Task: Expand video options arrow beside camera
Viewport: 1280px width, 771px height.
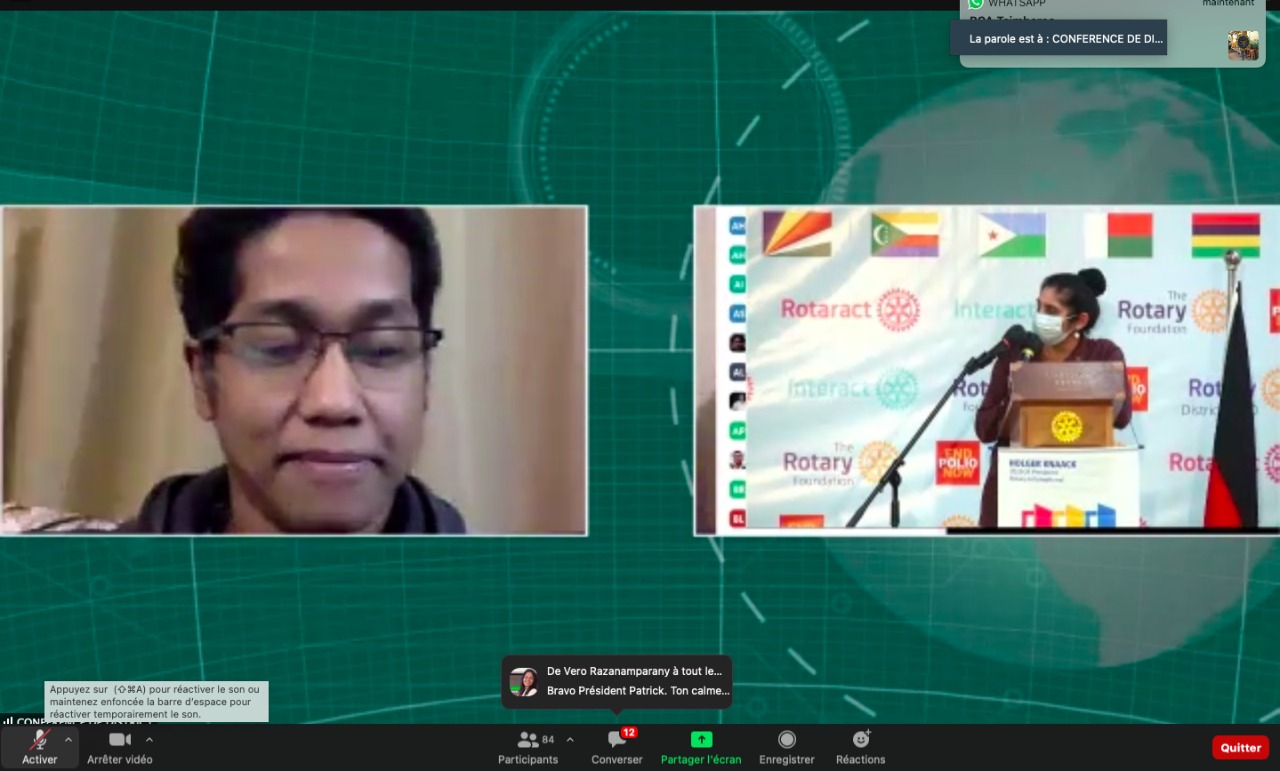Action: 149,740
